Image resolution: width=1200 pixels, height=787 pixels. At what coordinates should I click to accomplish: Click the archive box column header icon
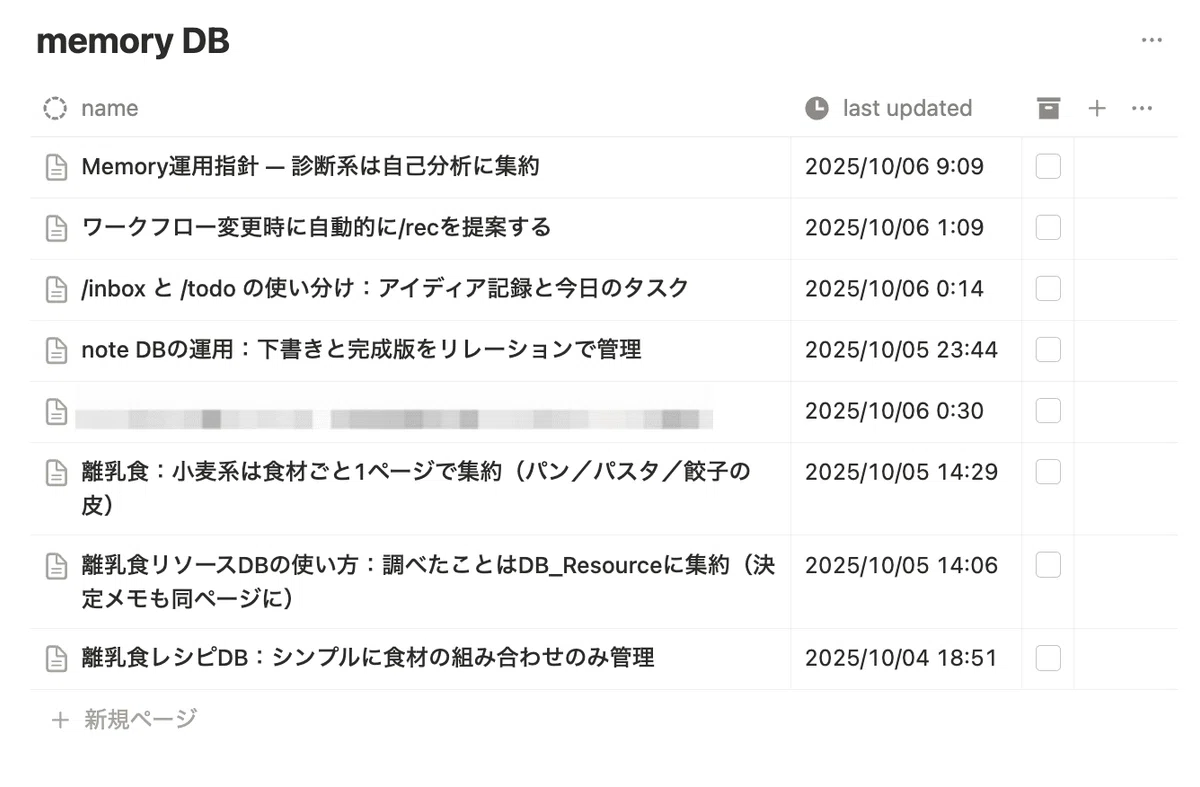click(x=1048, y=108)
